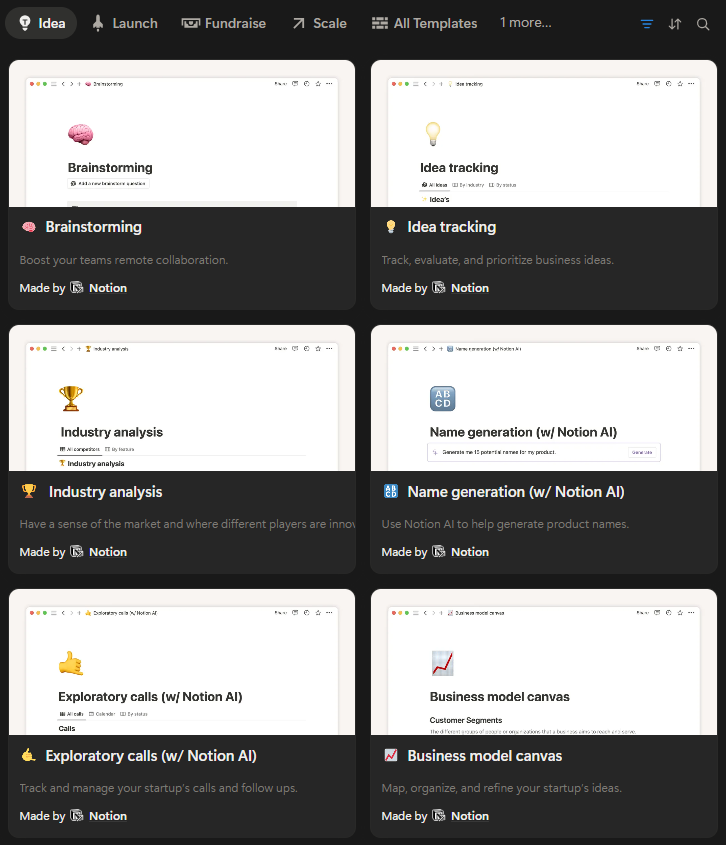Click the brain icon beside Brainstorming title

coord(29,227)
